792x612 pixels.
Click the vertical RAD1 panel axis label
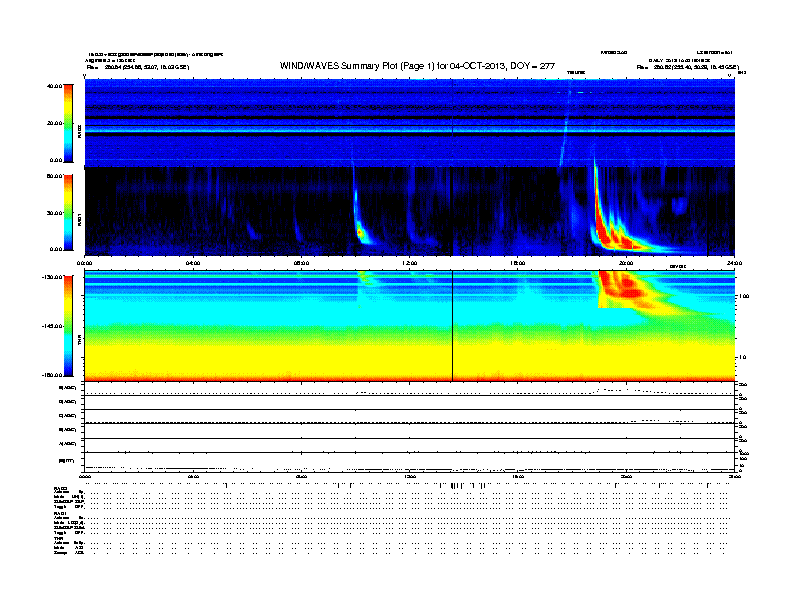(79, 219)
